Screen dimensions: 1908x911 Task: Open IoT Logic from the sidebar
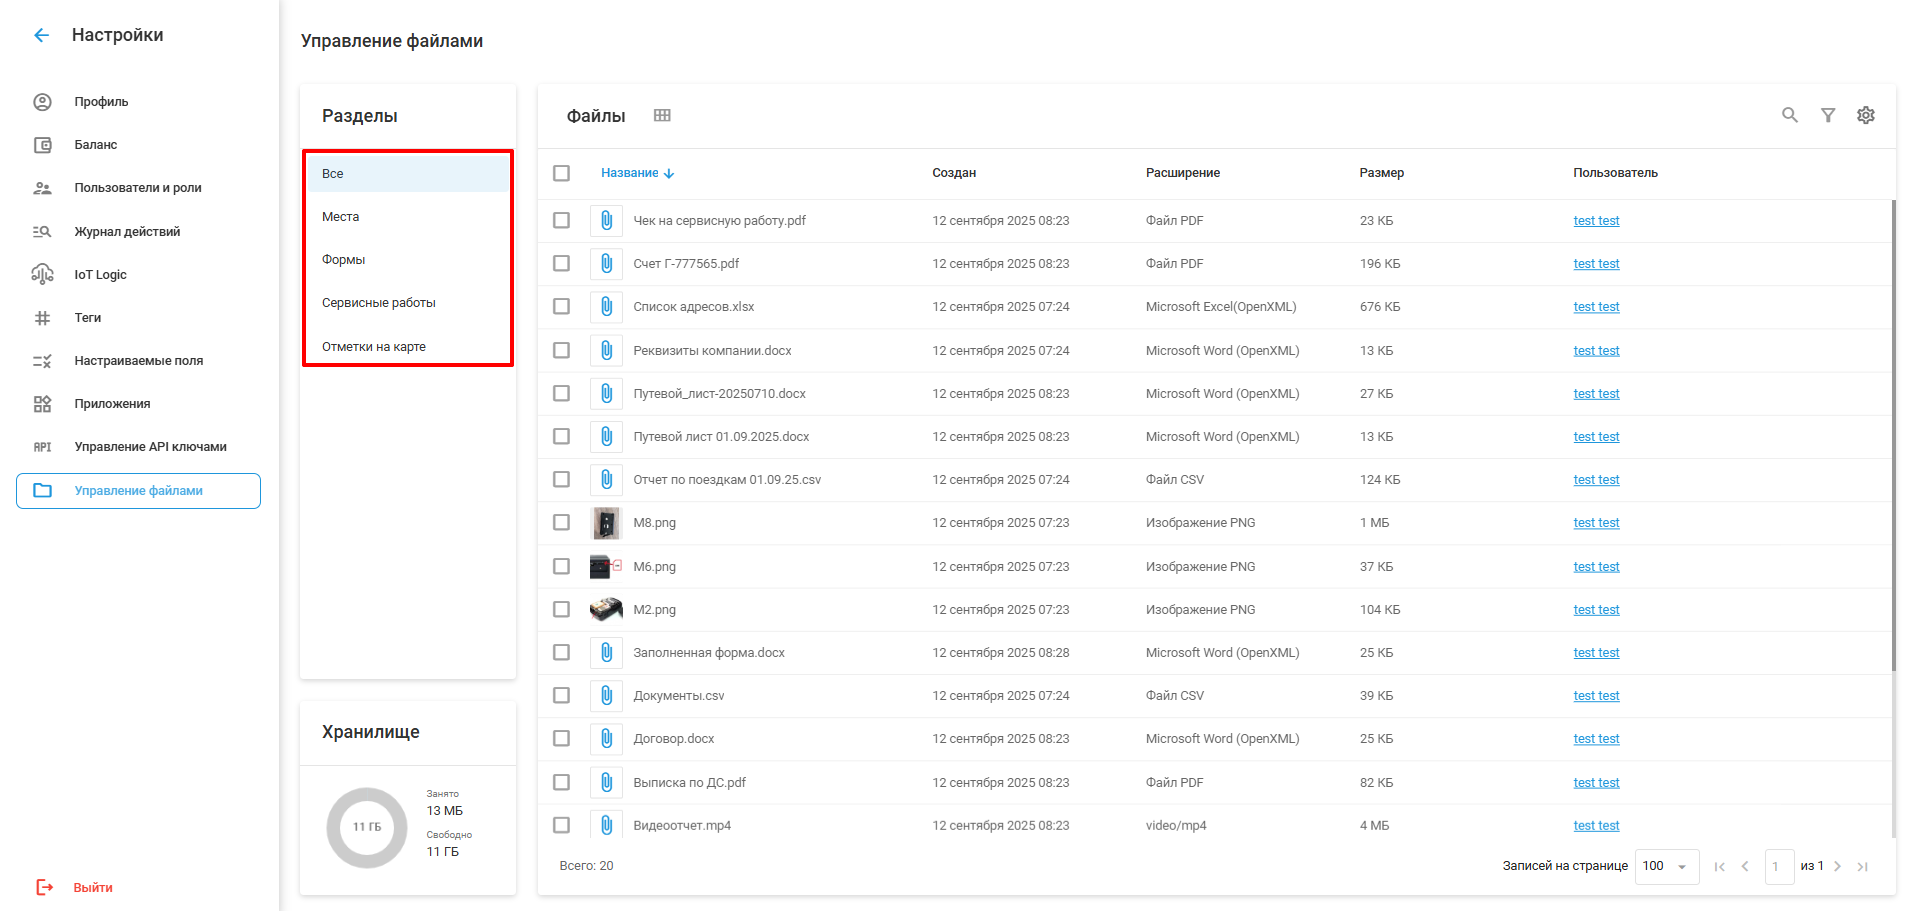[100, 275]
